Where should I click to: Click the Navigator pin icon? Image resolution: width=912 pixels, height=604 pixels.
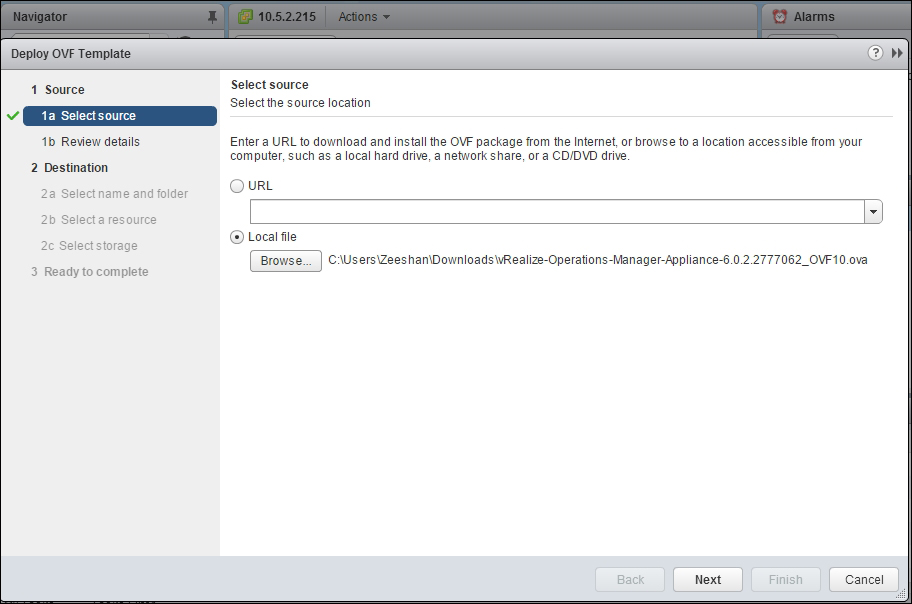(x=211, y=17)
